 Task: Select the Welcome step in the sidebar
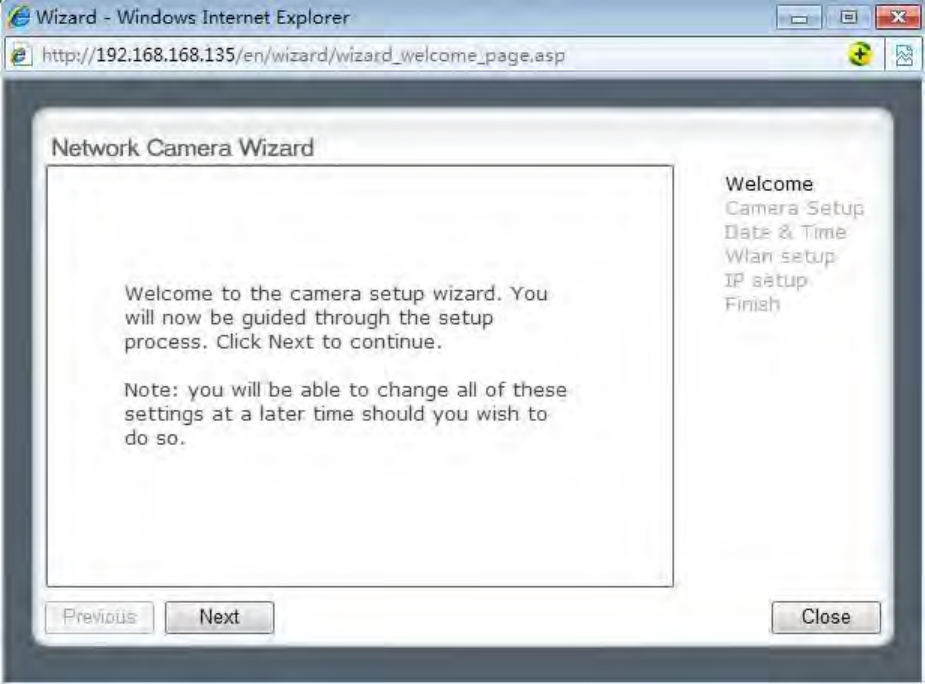[769, 184]
